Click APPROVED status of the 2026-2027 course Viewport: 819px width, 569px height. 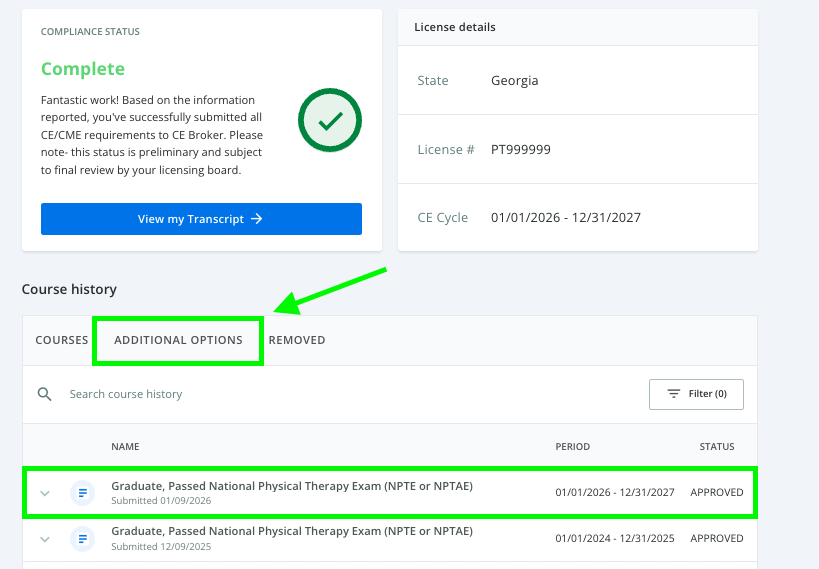717,492
